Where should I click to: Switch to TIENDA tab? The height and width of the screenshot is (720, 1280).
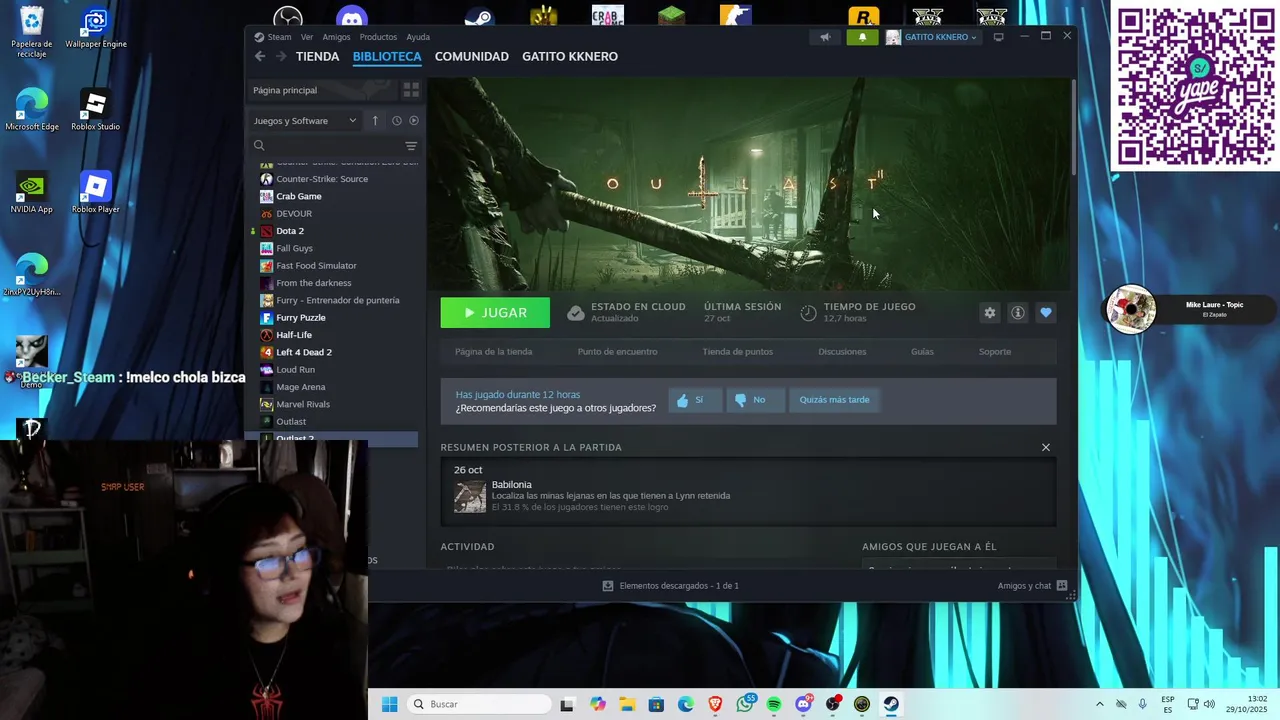click(318, 57)
